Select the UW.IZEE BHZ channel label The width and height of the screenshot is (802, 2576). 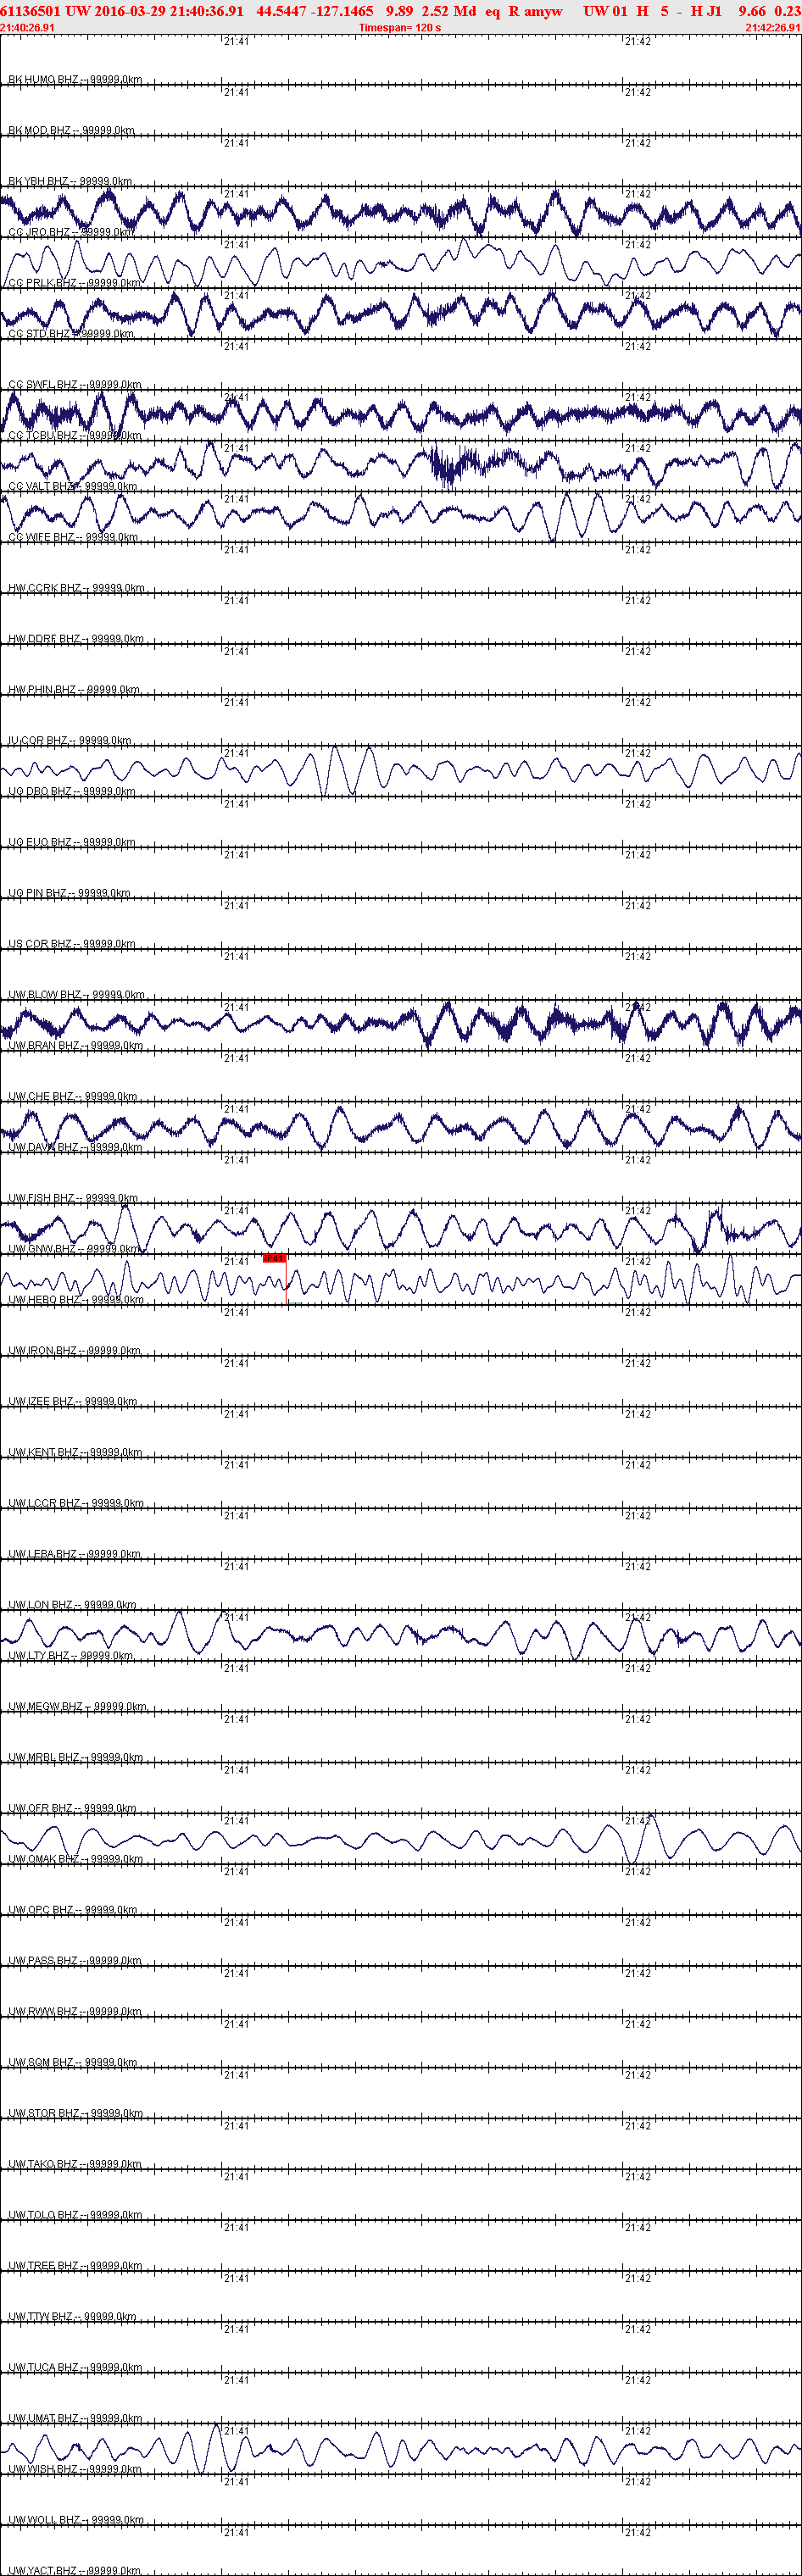click(73, 1402)
